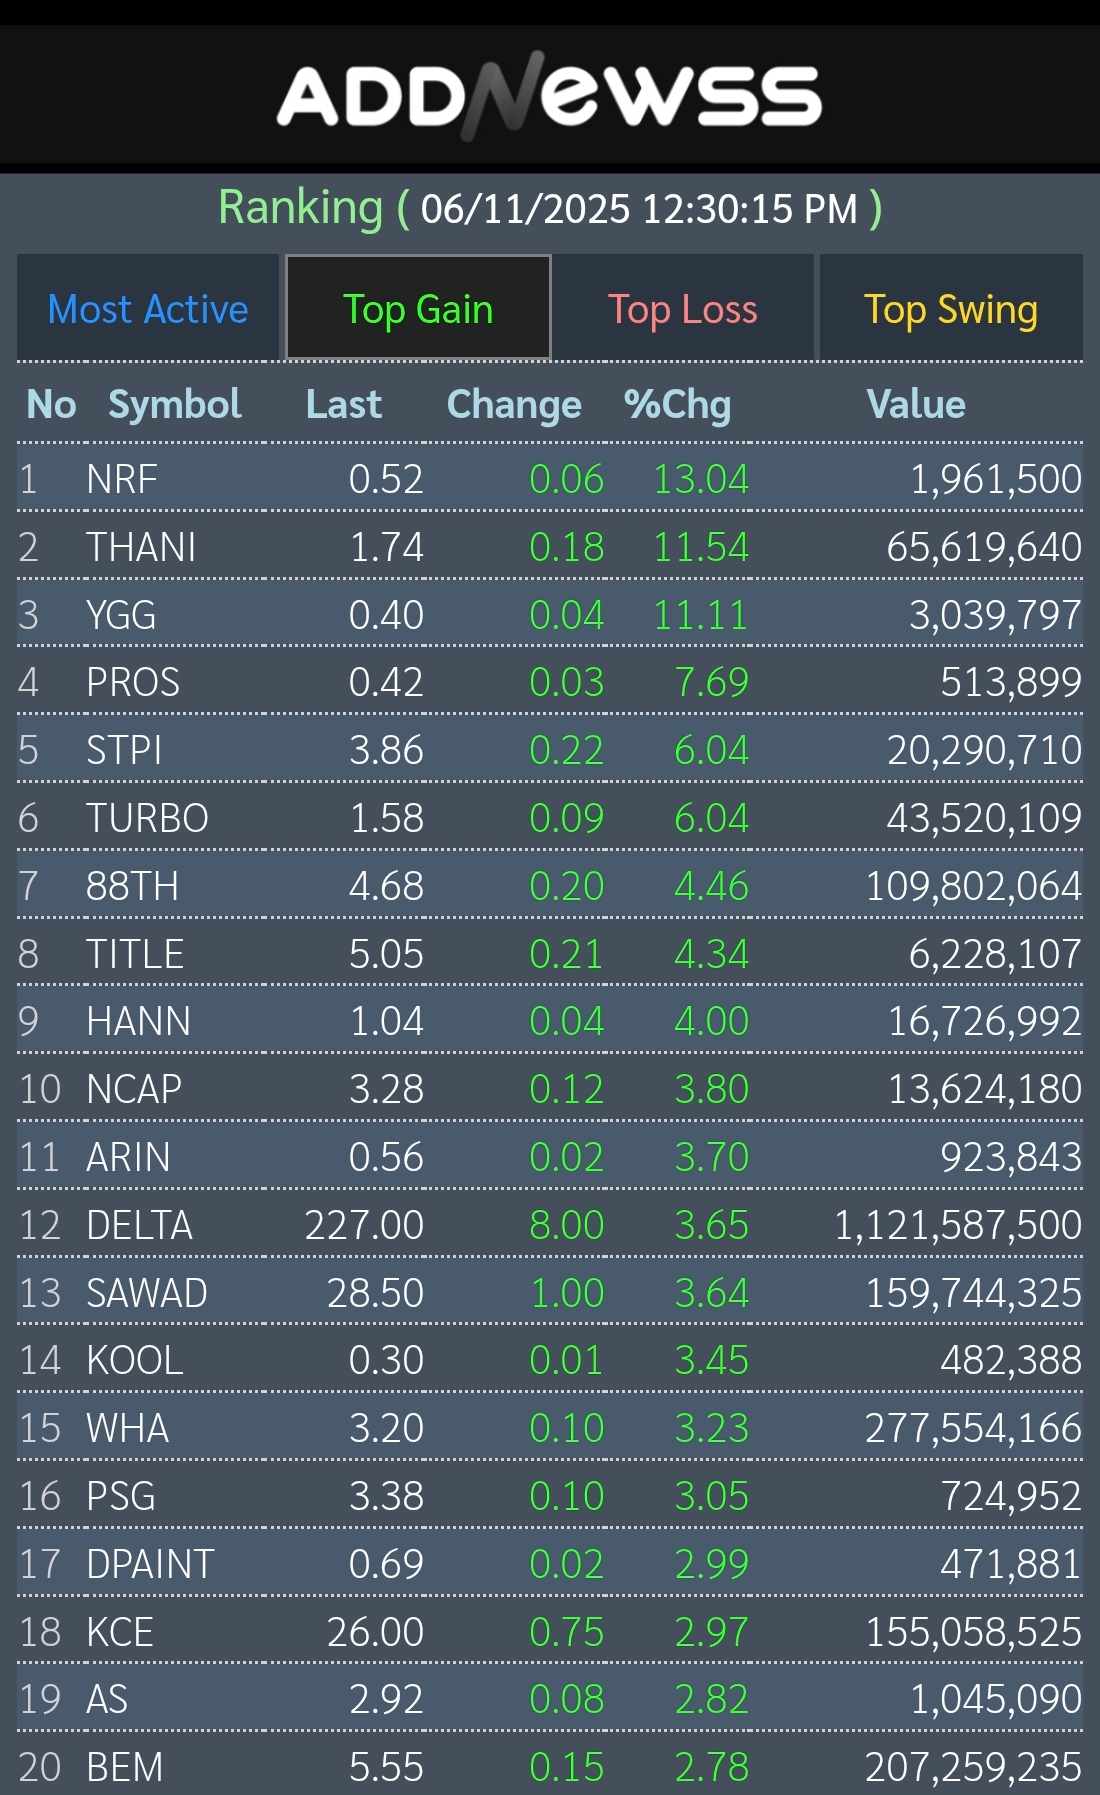This screenshot has width=1100, height=1795.
Task: Open the Top Loss tab
Action: [683, 309]
